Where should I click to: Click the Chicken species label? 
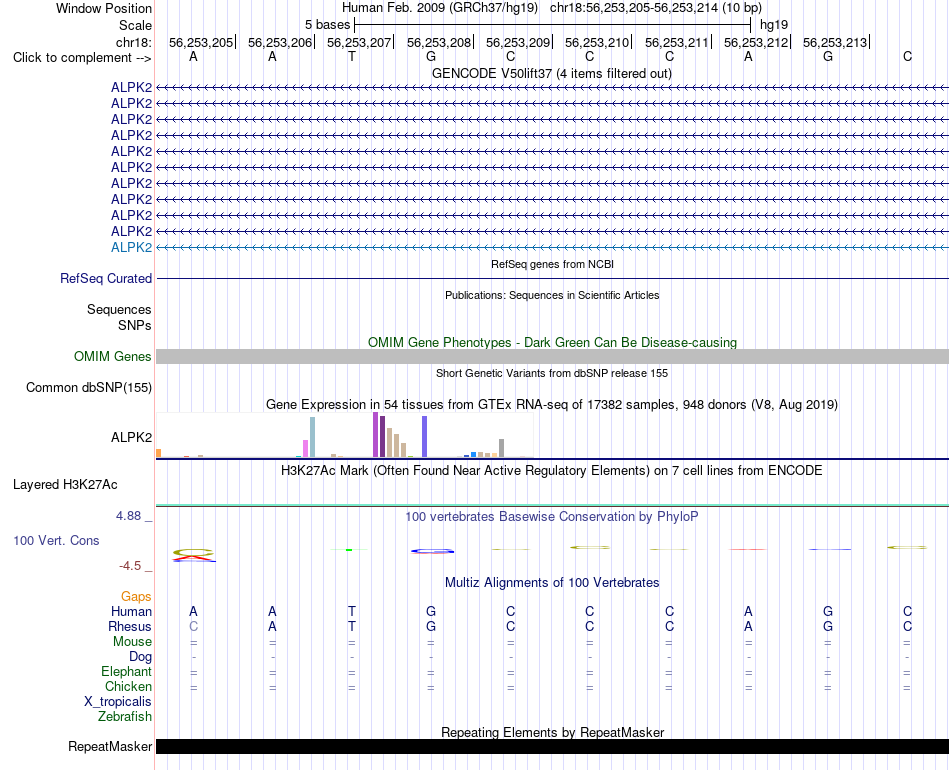pyautogui.click(x=128, y=686)
